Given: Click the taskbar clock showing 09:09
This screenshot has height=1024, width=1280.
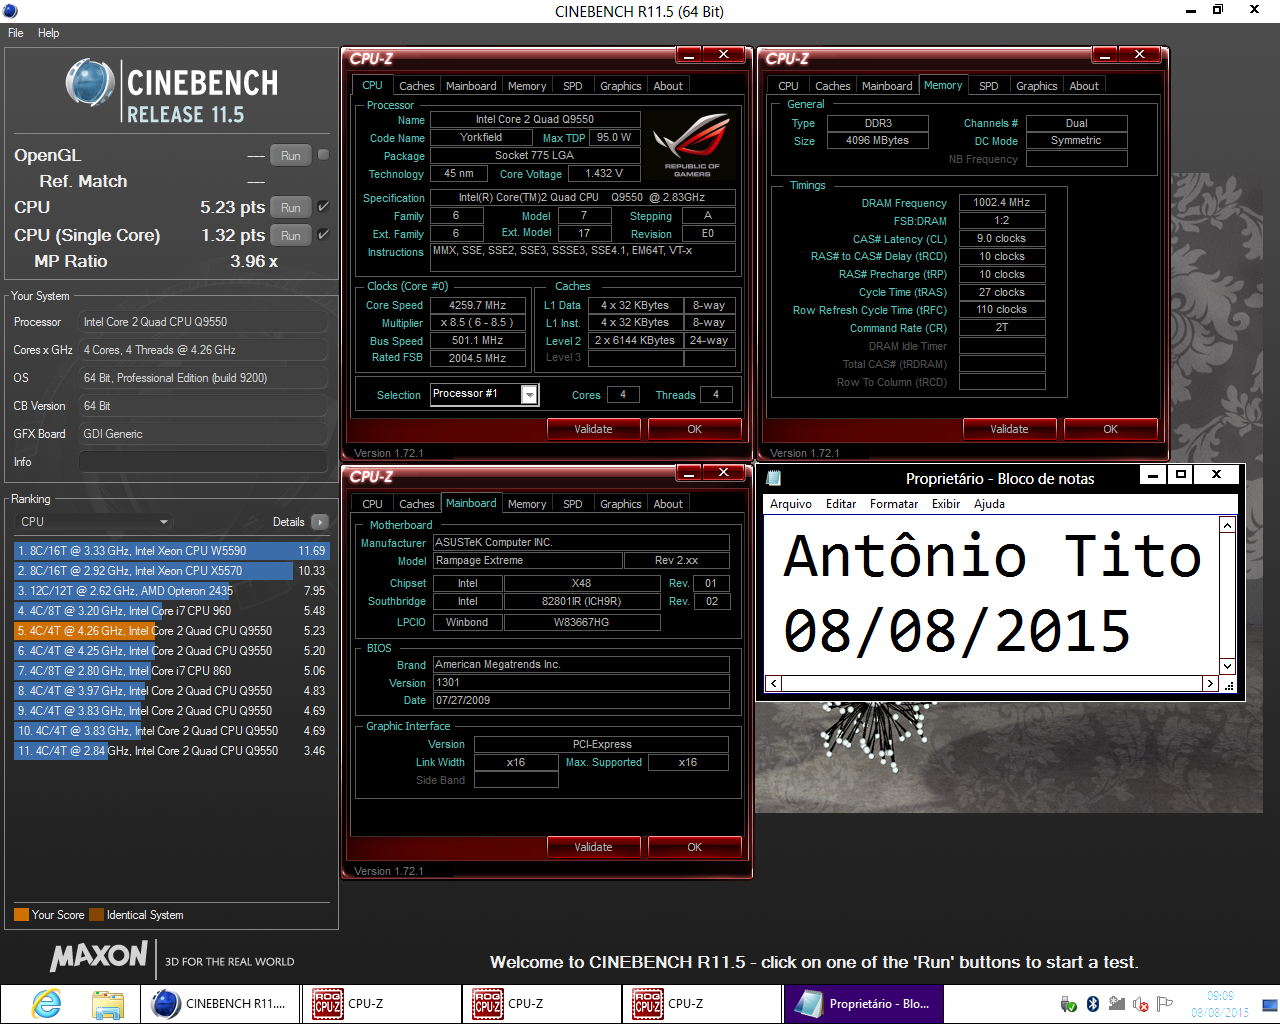Looking at the screenshot, I should point(1220,1004).
